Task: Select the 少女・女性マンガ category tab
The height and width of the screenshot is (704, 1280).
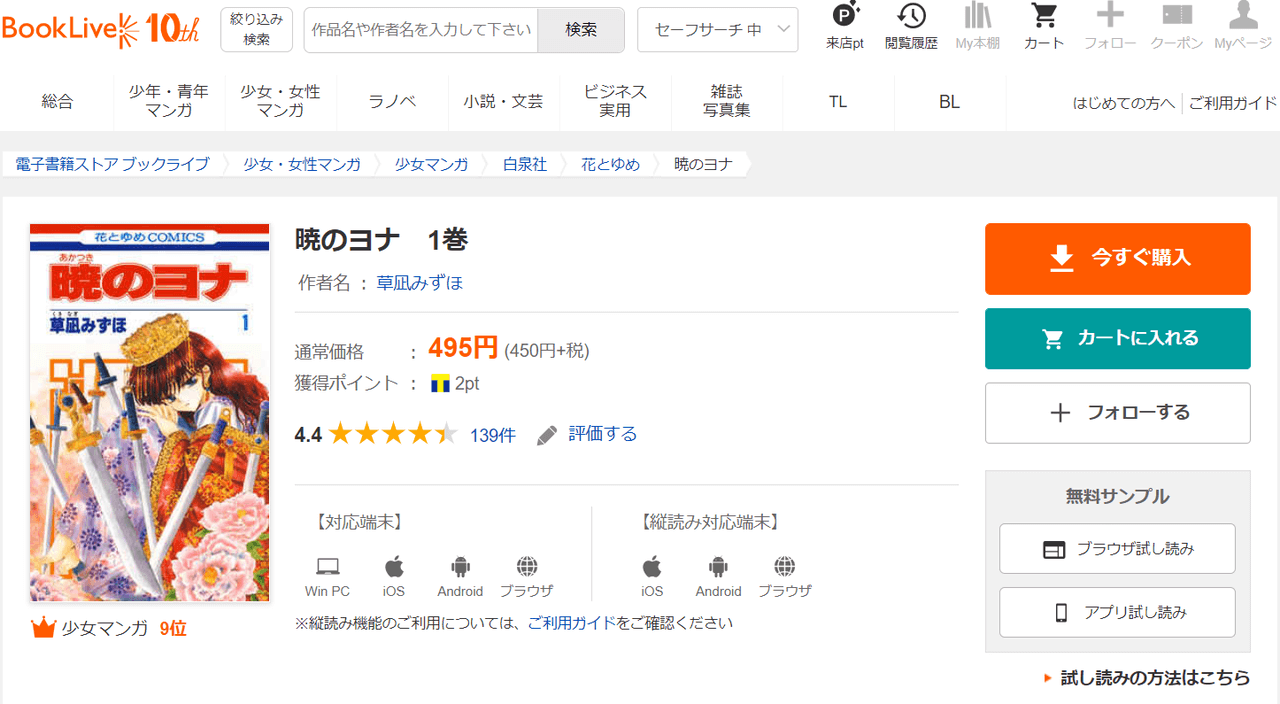Action: click(x=280, y=101)
